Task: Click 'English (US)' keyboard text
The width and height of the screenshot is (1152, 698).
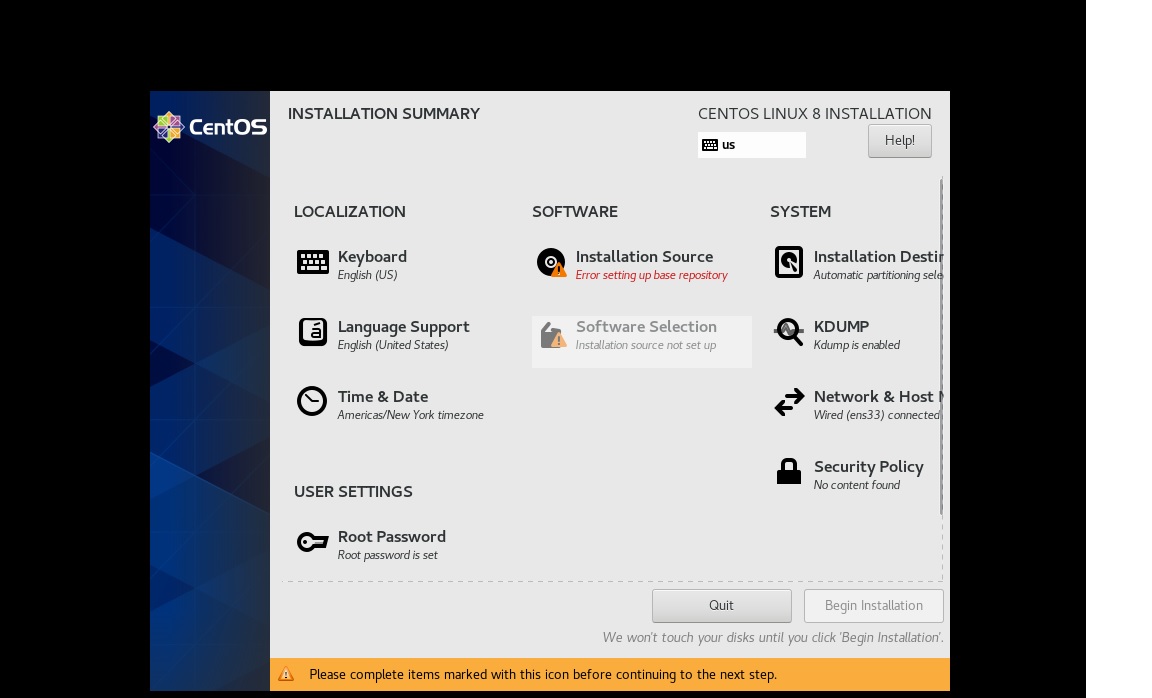Action: point(367,275)
